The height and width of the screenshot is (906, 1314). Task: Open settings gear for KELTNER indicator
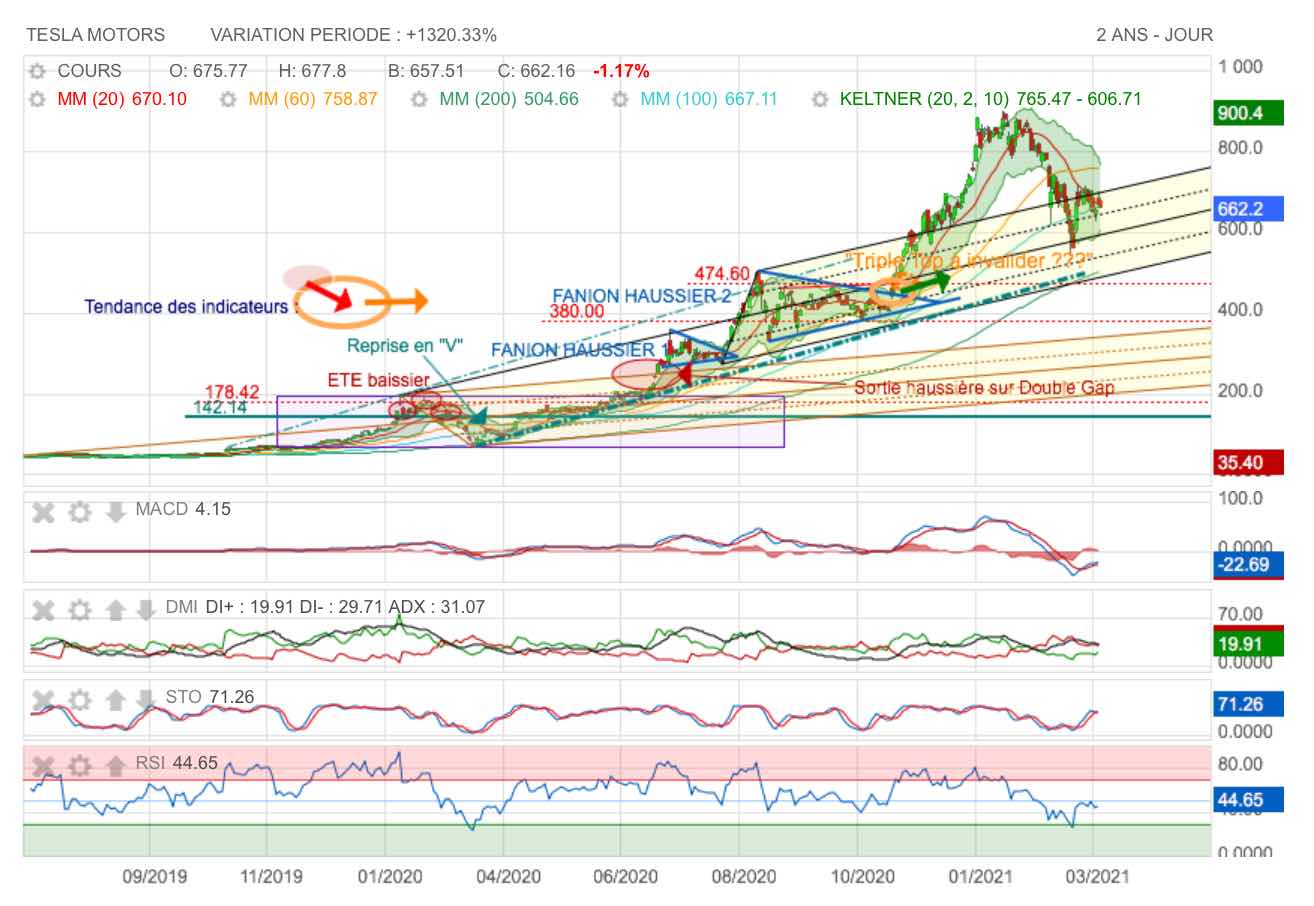click(821, 100)
